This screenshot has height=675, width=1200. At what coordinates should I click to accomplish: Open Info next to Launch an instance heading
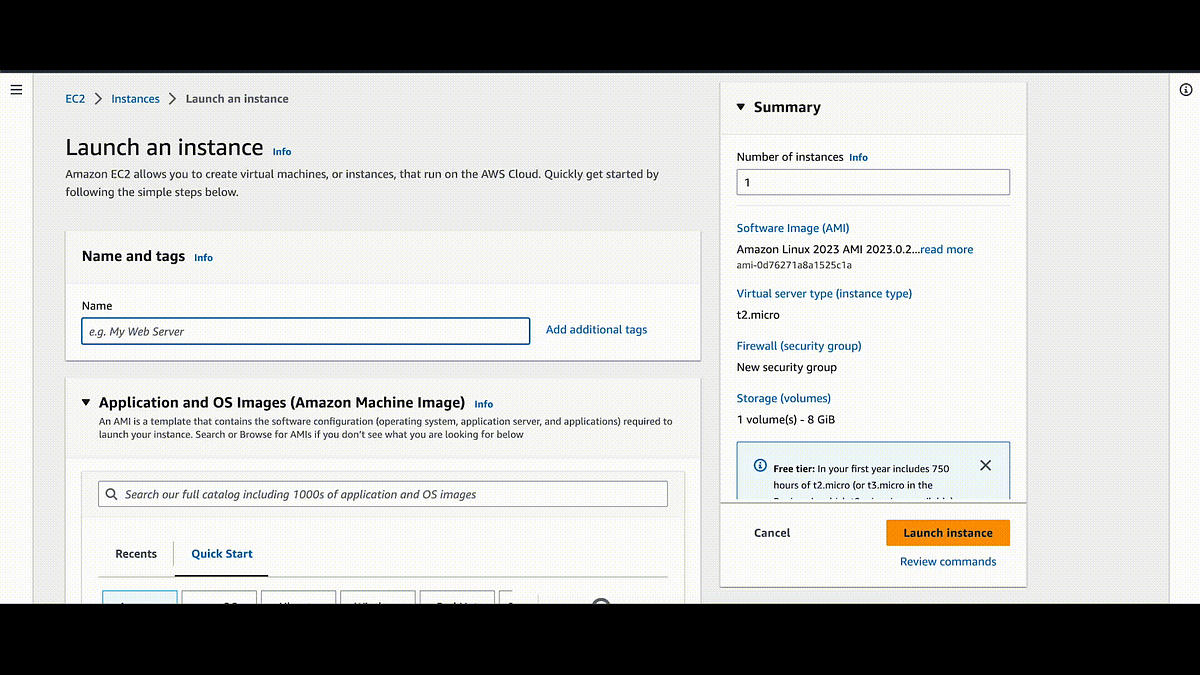coord(281,151)
